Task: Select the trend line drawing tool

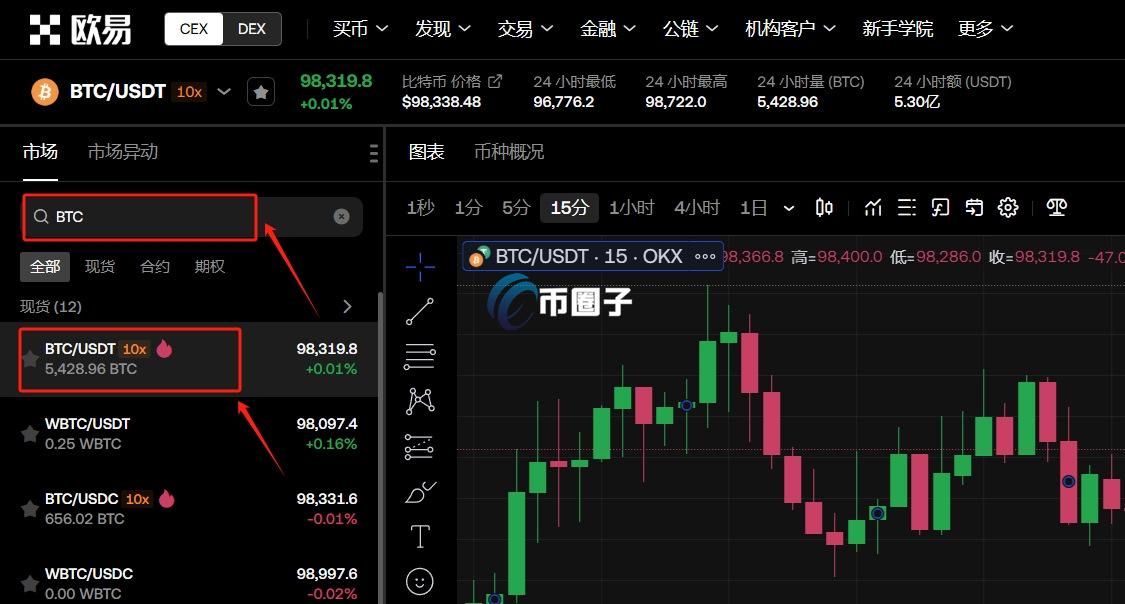Action: 419,312
